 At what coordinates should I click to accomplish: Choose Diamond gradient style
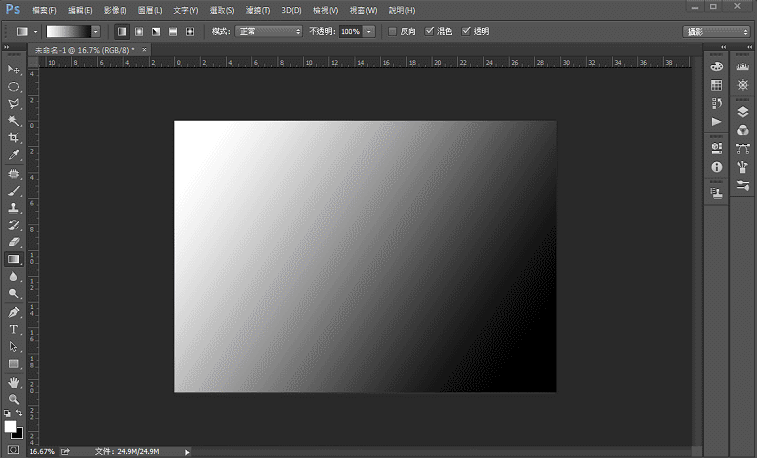(x=190, y=31)
